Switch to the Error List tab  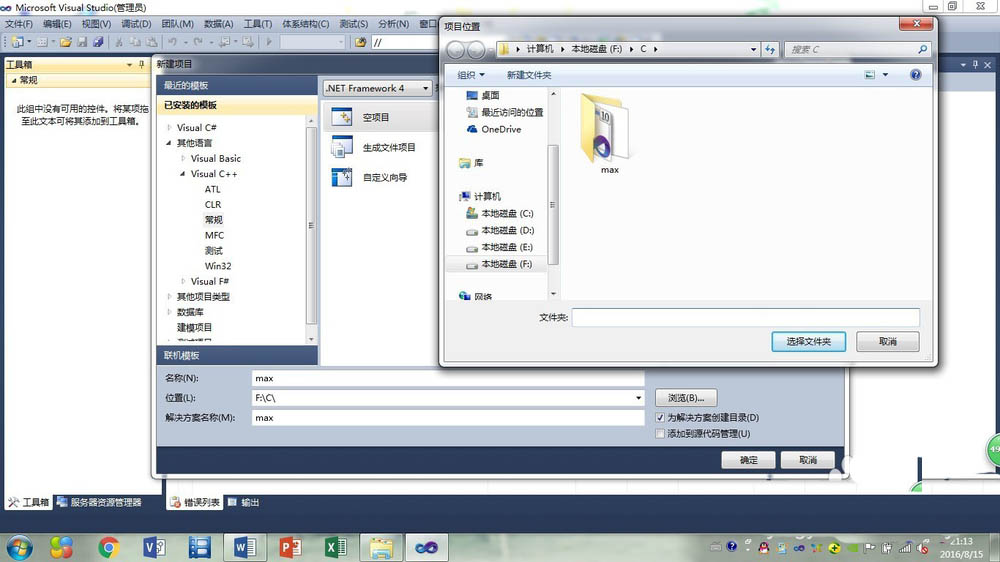click(195, 502)
